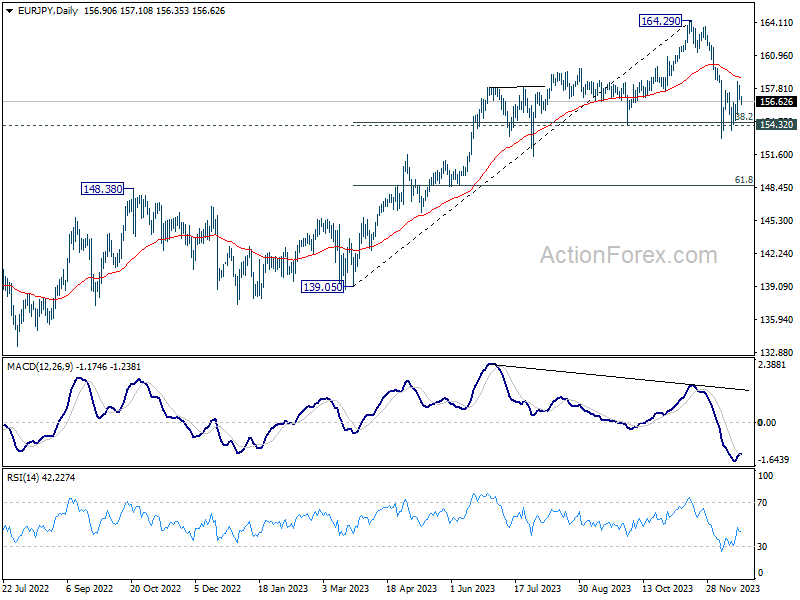The image size is (800, 600).
Task: Select the current price tag 156.626
Action: [x=776, y=102]
